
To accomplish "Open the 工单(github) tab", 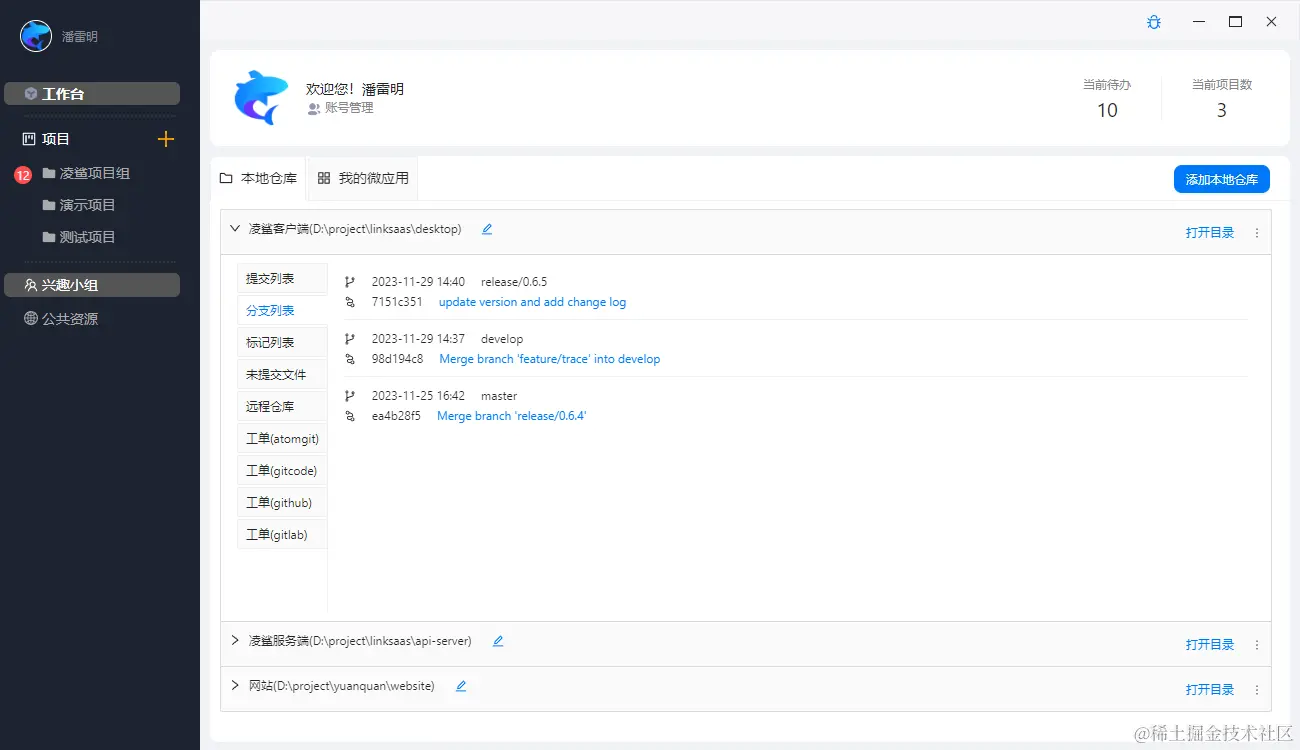I will [x=282, y=503].
